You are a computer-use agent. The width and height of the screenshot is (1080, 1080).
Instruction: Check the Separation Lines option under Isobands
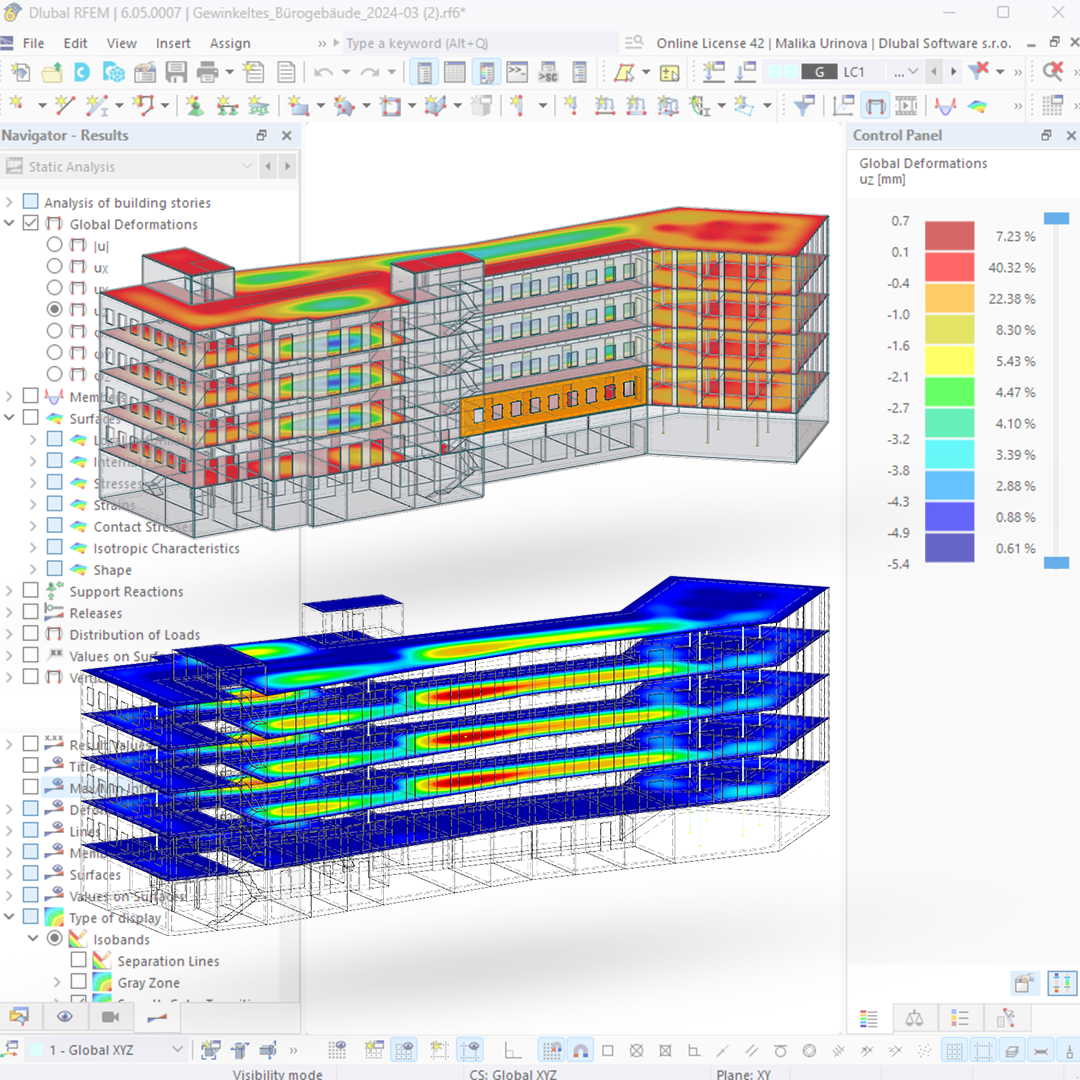(x=77, y=960)
